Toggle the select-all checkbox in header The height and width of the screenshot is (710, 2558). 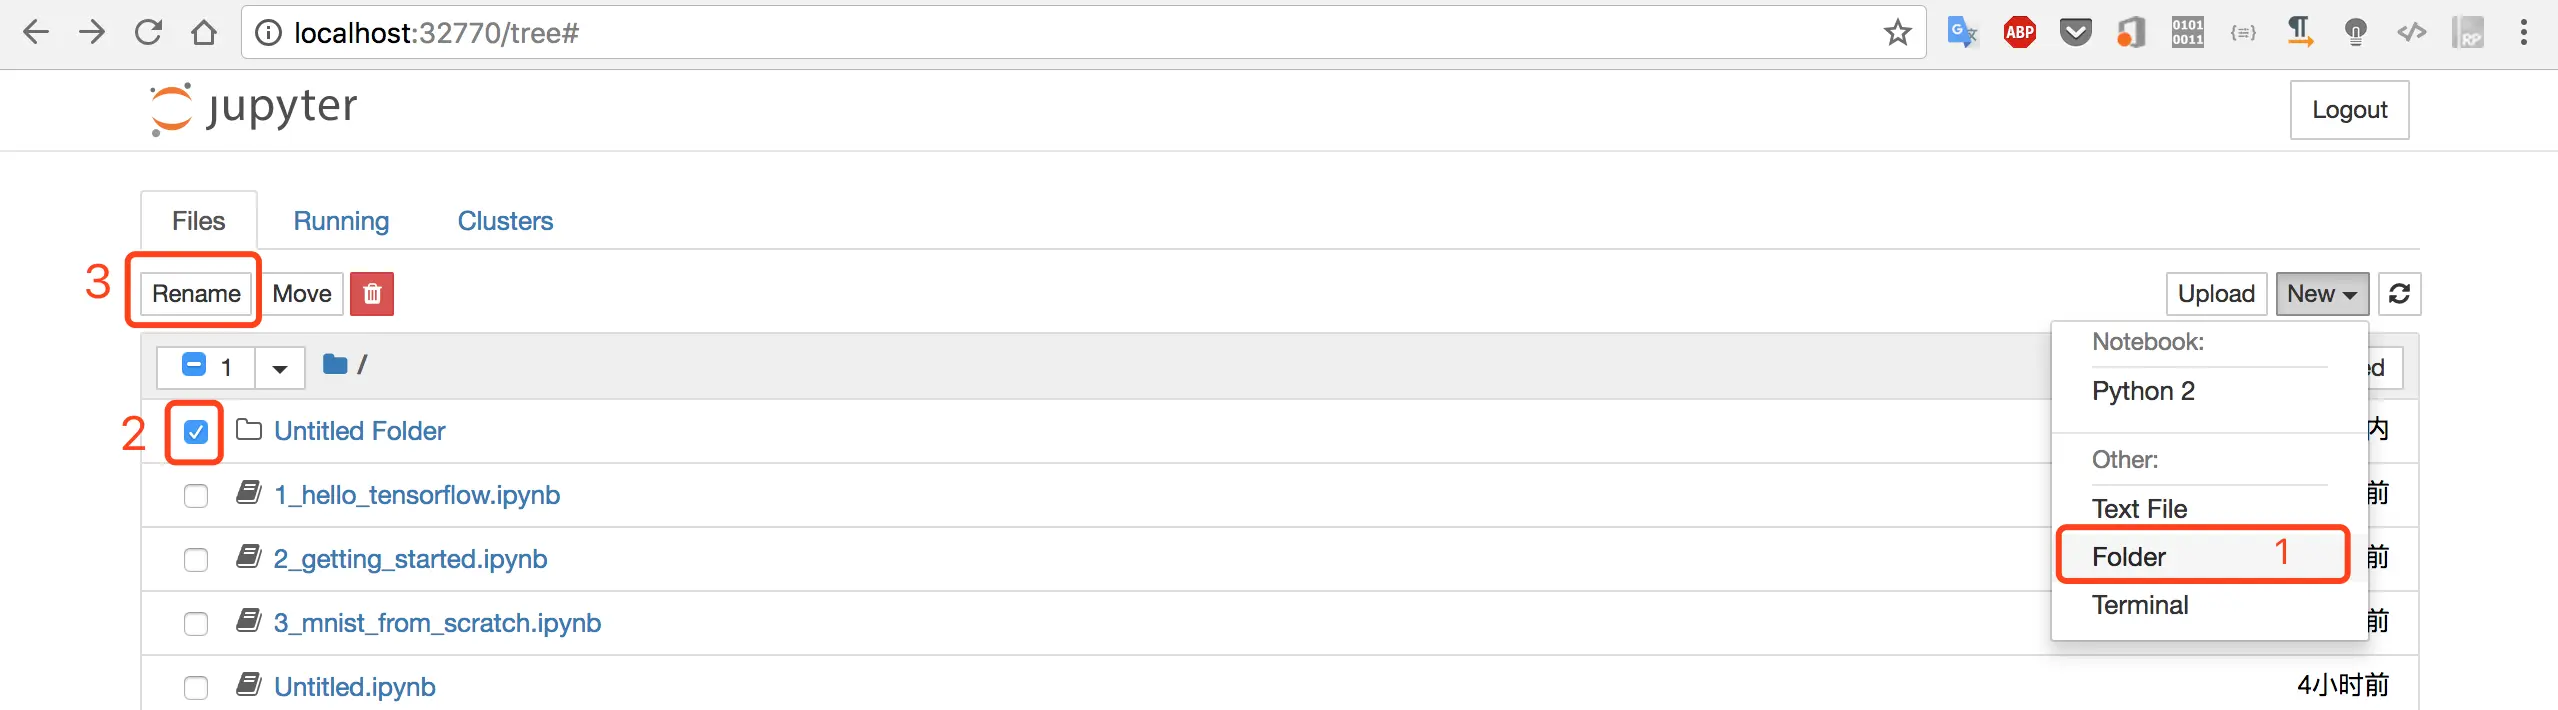(194, 365)
